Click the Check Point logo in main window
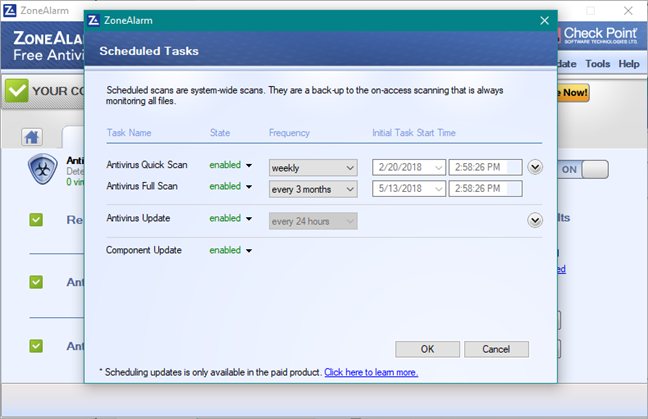Screen dimensions: 648x419 [x=598, y=36]
